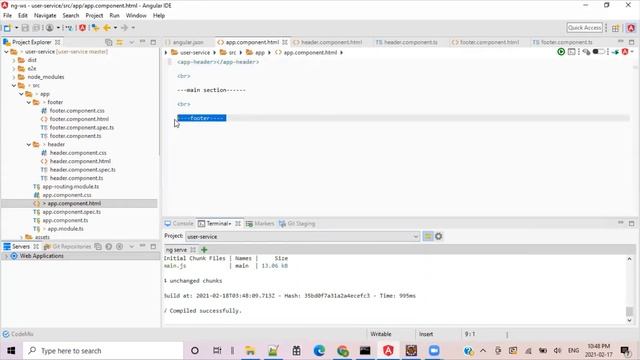Click the src breadcrumb segment
Viewport: 640px width, 360px height.
coord(232,53)
